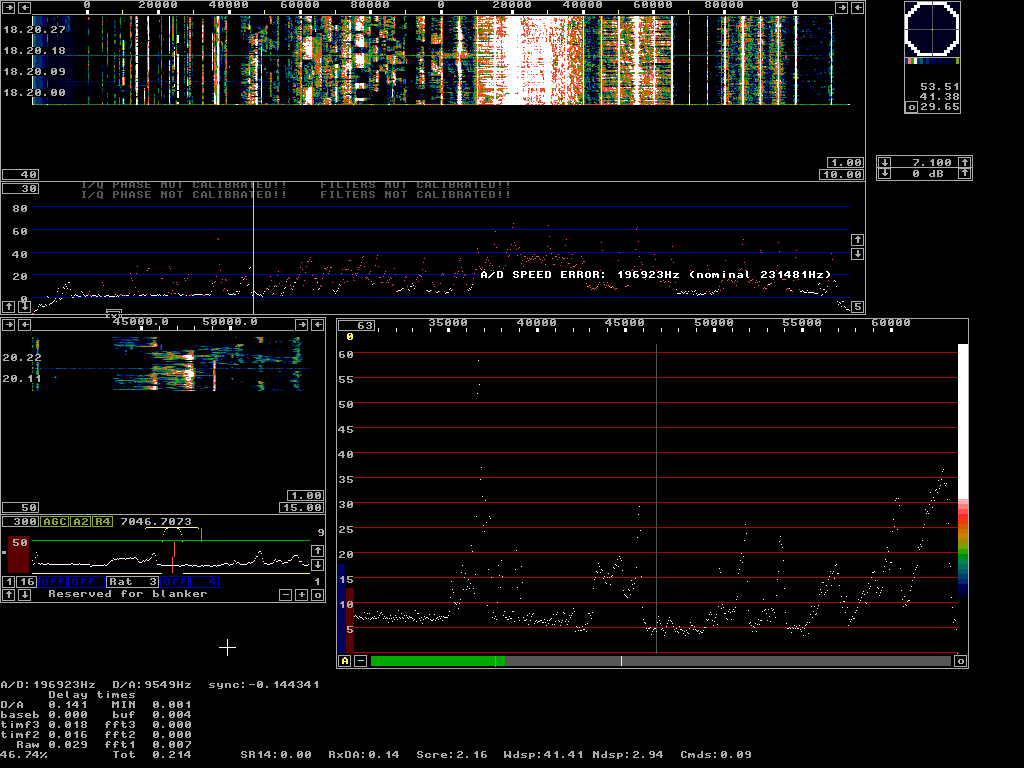The height and width of the screenshot is (768, 1024).
Task: Toggle blue Off button right of Rat 3
Action: tap(175, 582)
